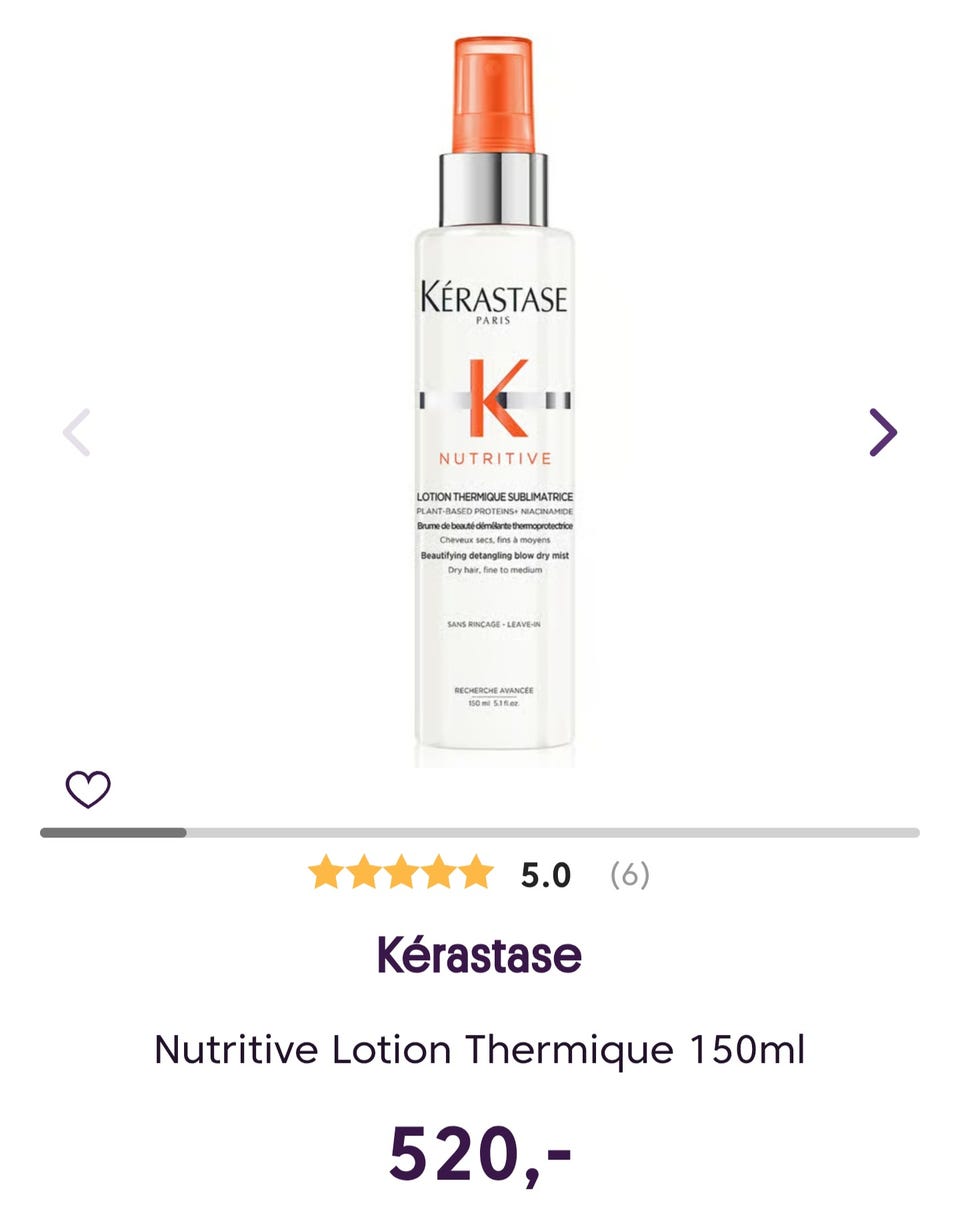Click the fifth yellow rating star
Viewport: 960px width, 1219px height.
476,872
